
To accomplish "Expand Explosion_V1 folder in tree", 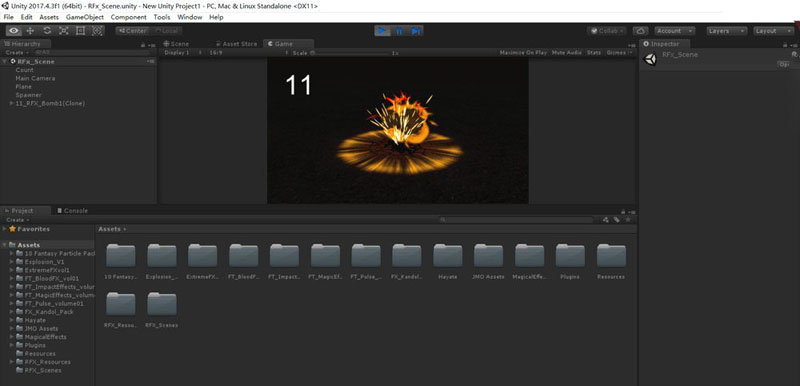I will coord(12,262).
